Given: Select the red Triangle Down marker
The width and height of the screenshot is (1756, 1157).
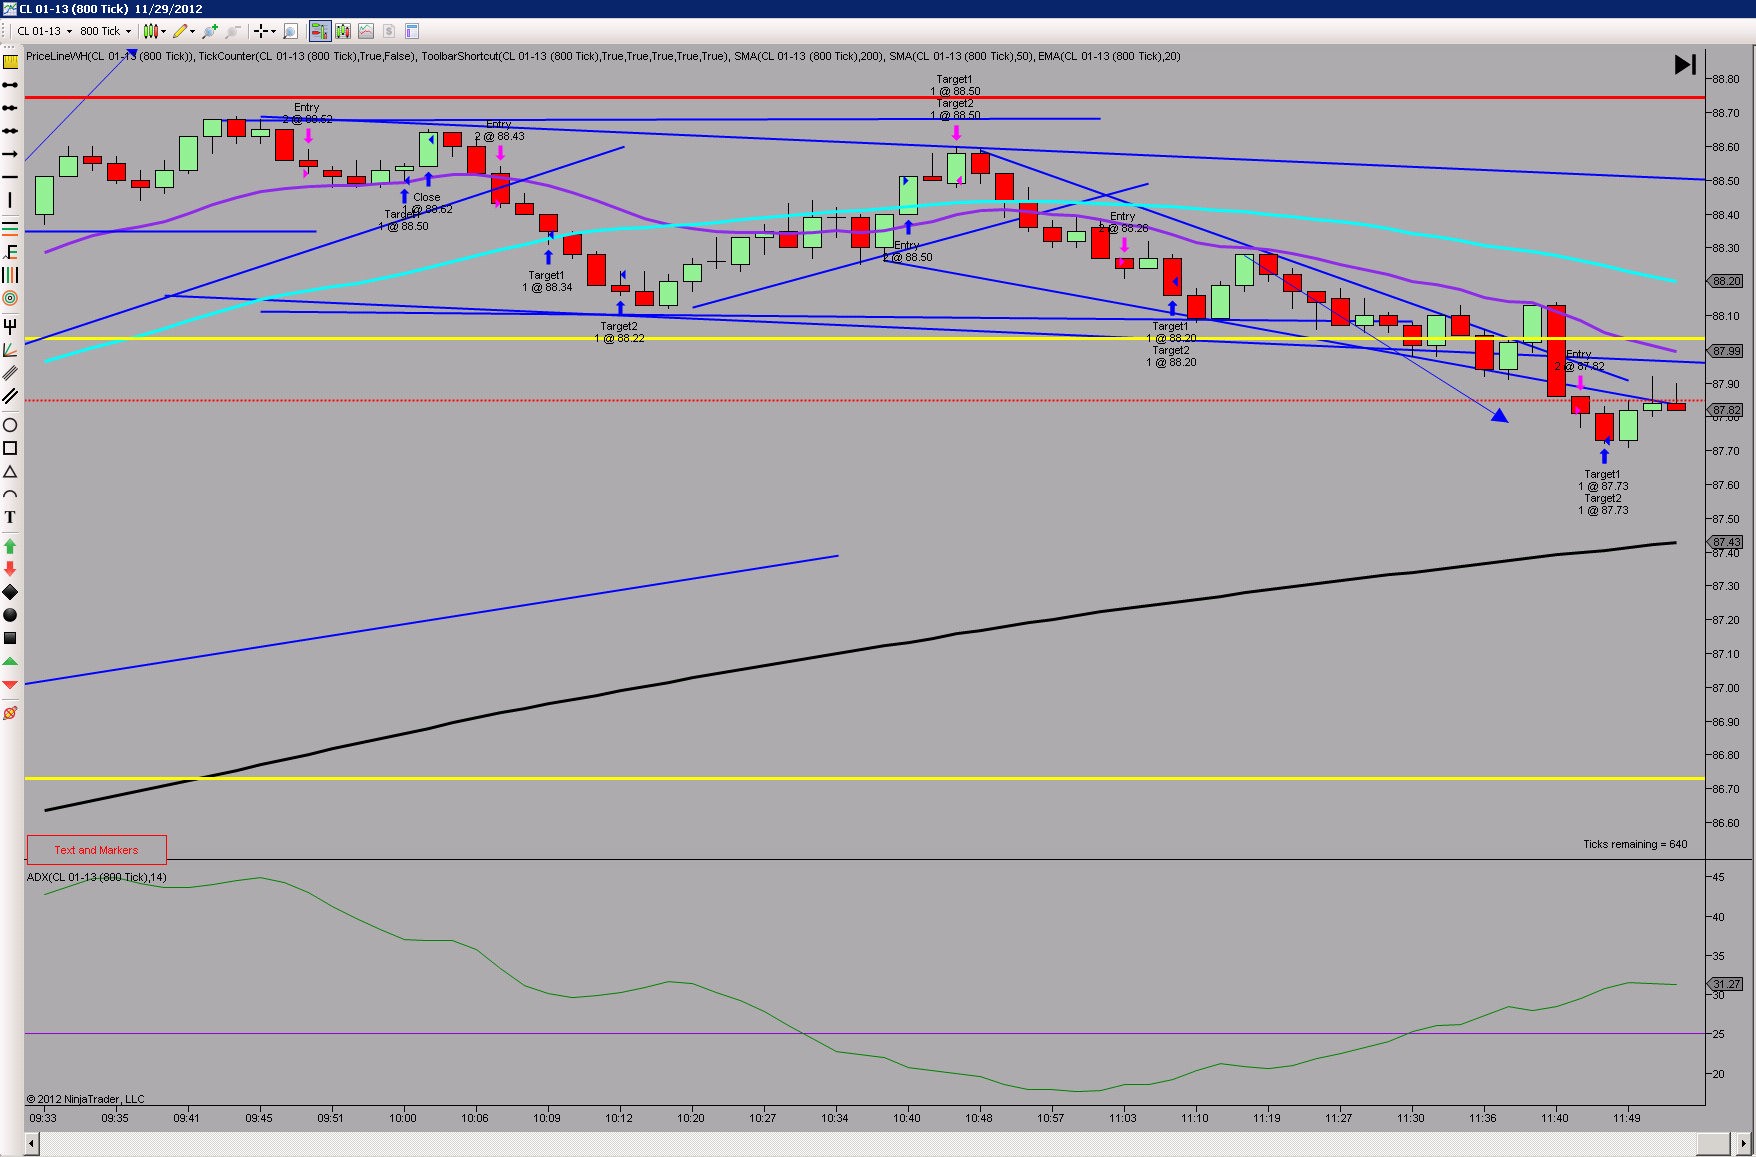Looking at the screenshot, I should pos(10,685).
